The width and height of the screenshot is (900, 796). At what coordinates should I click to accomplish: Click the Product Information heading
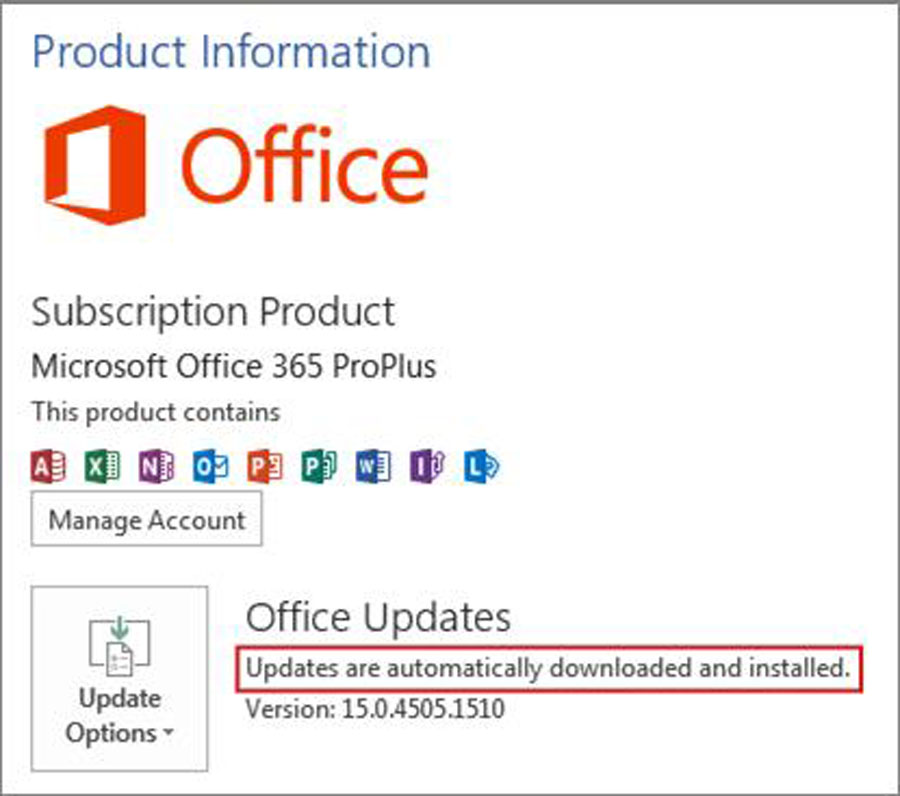pos(231,52)
